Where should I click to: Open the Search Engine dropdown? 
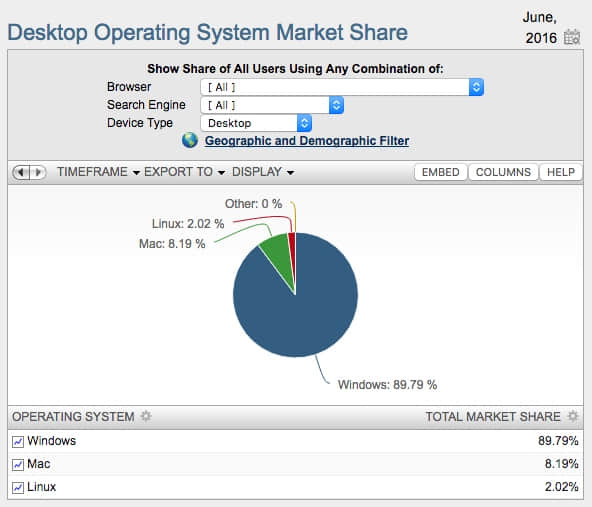(272, 105)
